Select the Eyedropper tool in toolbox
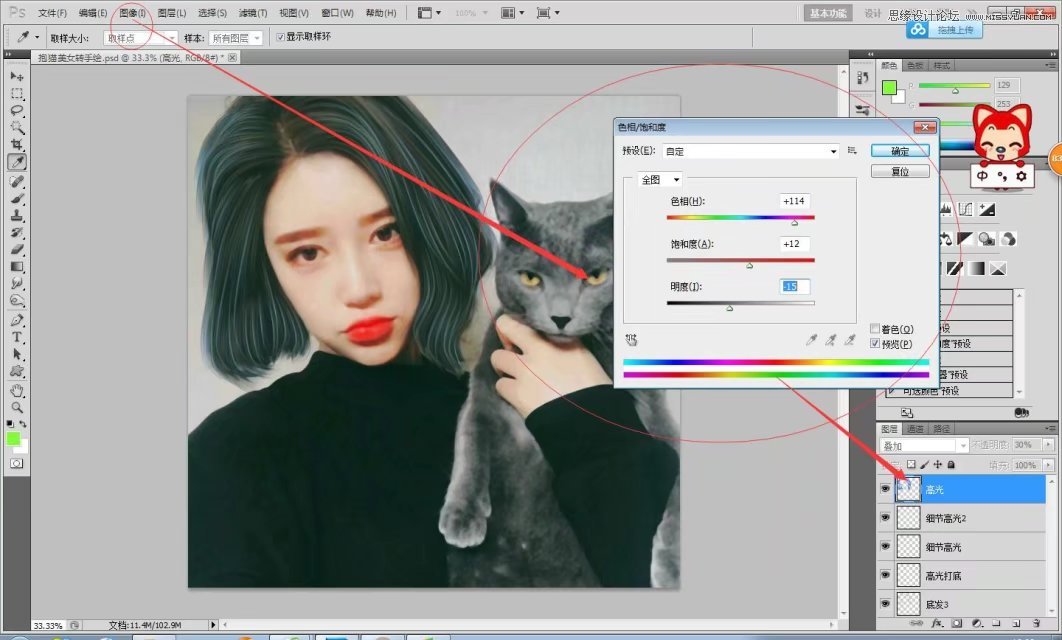 pyautogui.click(x=17, y=162)
